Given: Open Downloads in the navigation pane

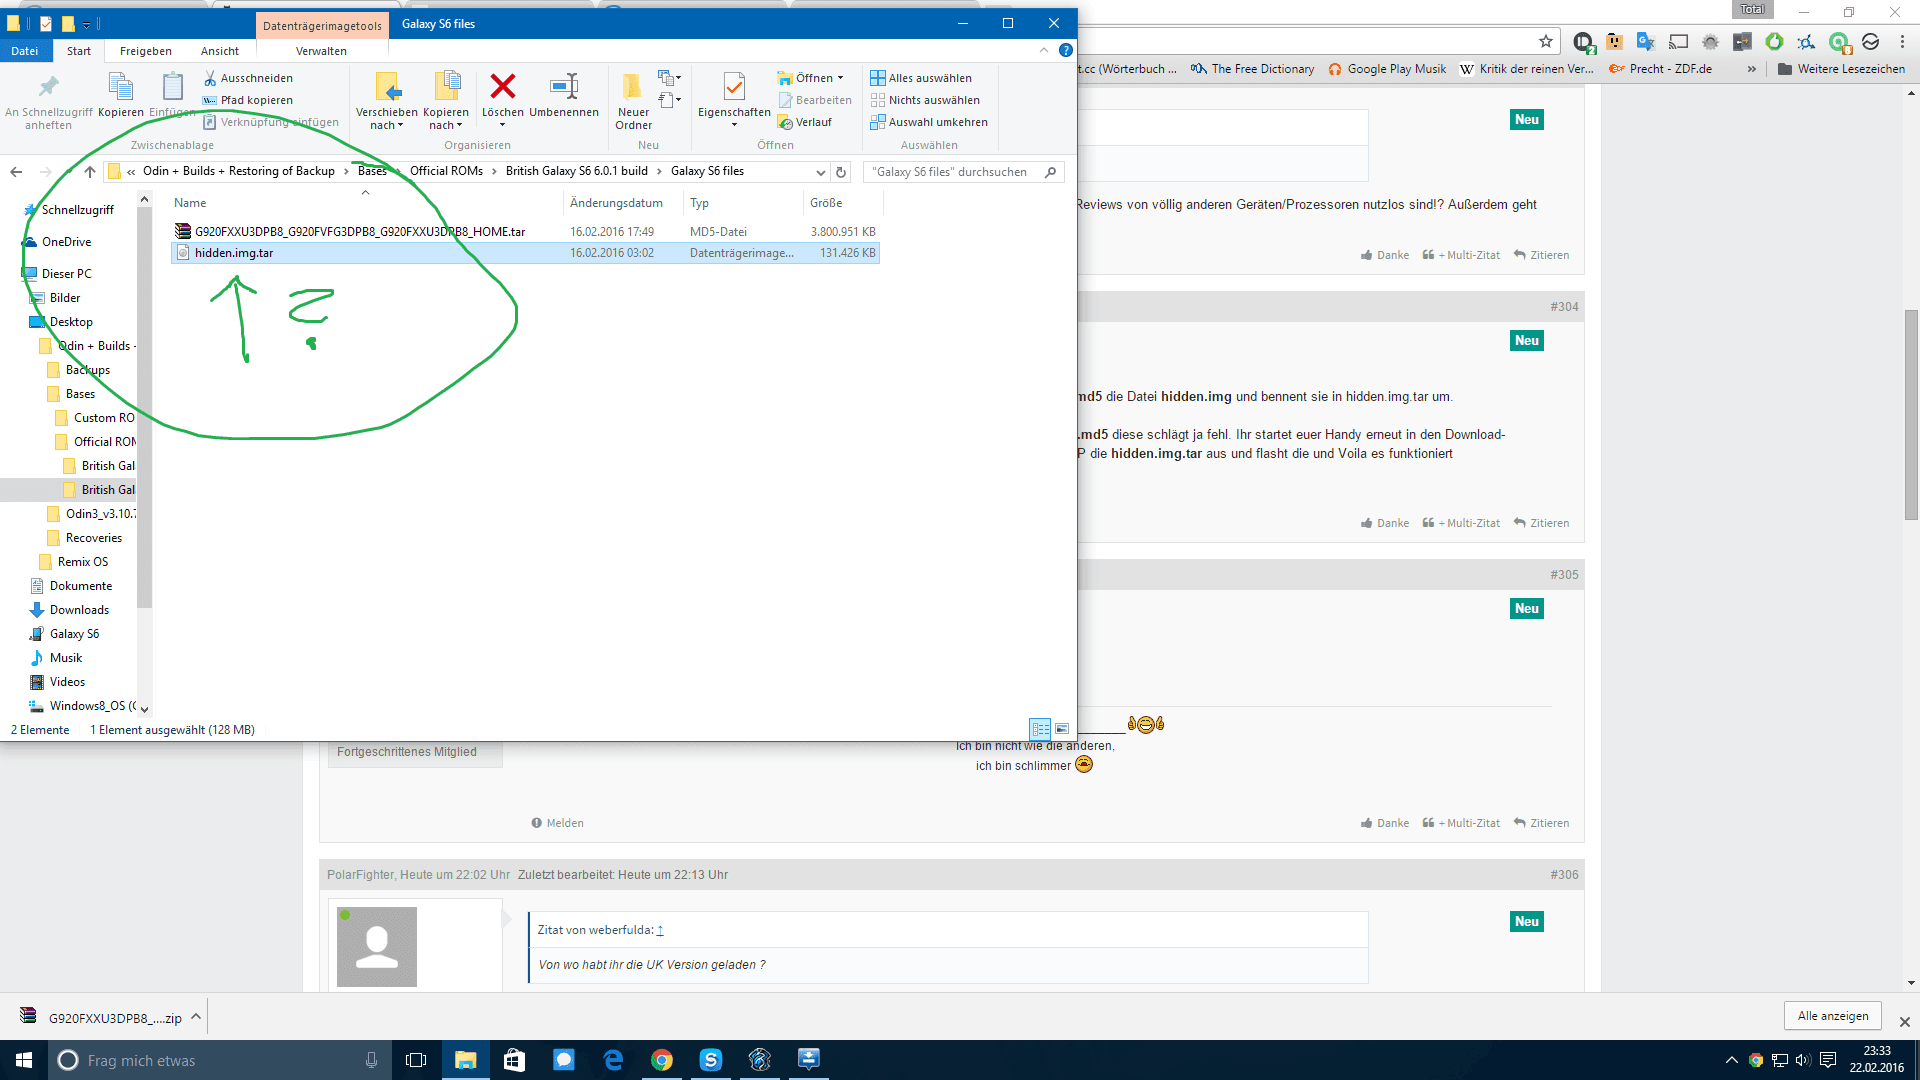Looking at the screenshot, I should click(79, 610).
